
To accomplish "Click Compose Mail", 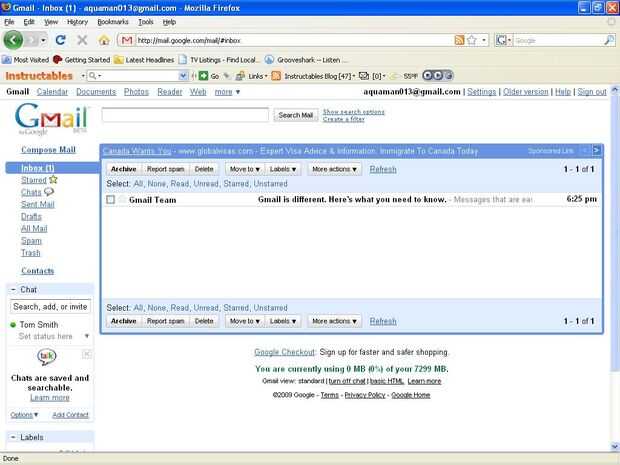I will (48, 150).
